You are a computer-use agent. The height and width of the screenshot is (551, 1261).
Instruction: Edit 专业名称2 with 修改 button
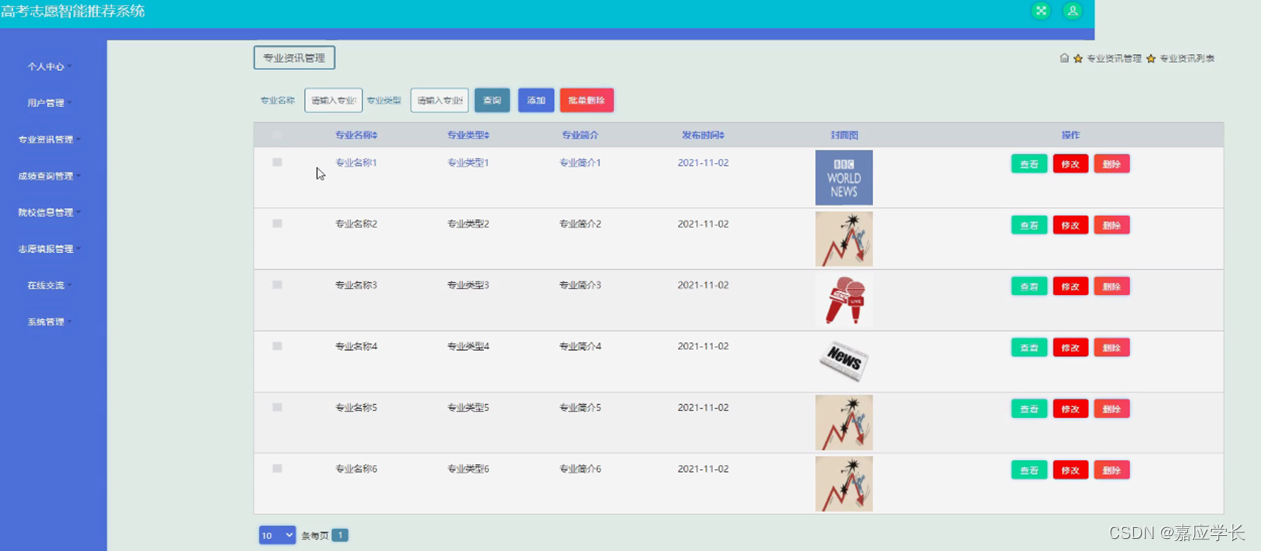pos(1070,225)
